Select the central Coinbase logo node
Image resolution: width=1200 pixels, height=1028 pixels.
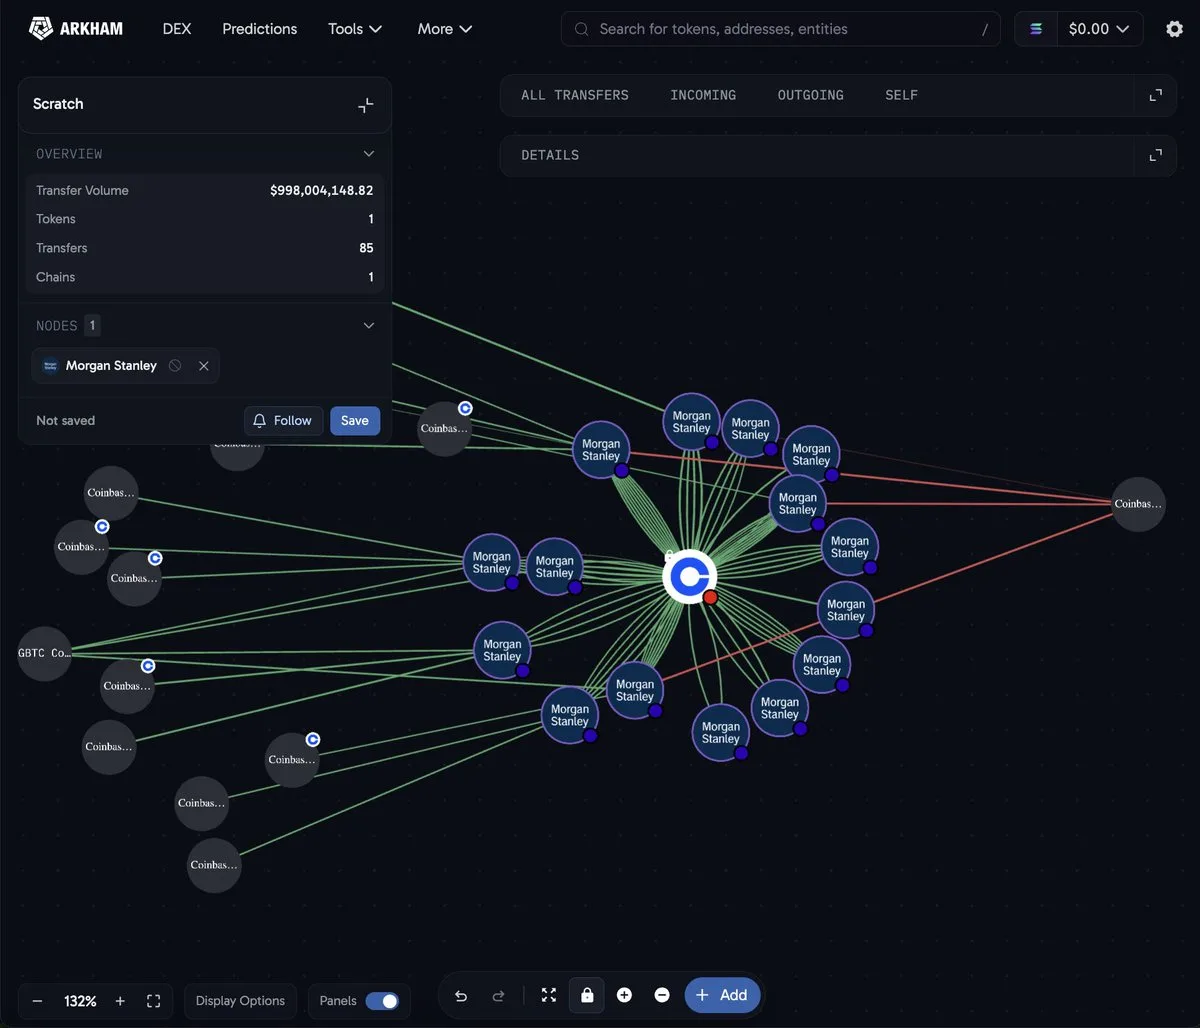[690, 577]
